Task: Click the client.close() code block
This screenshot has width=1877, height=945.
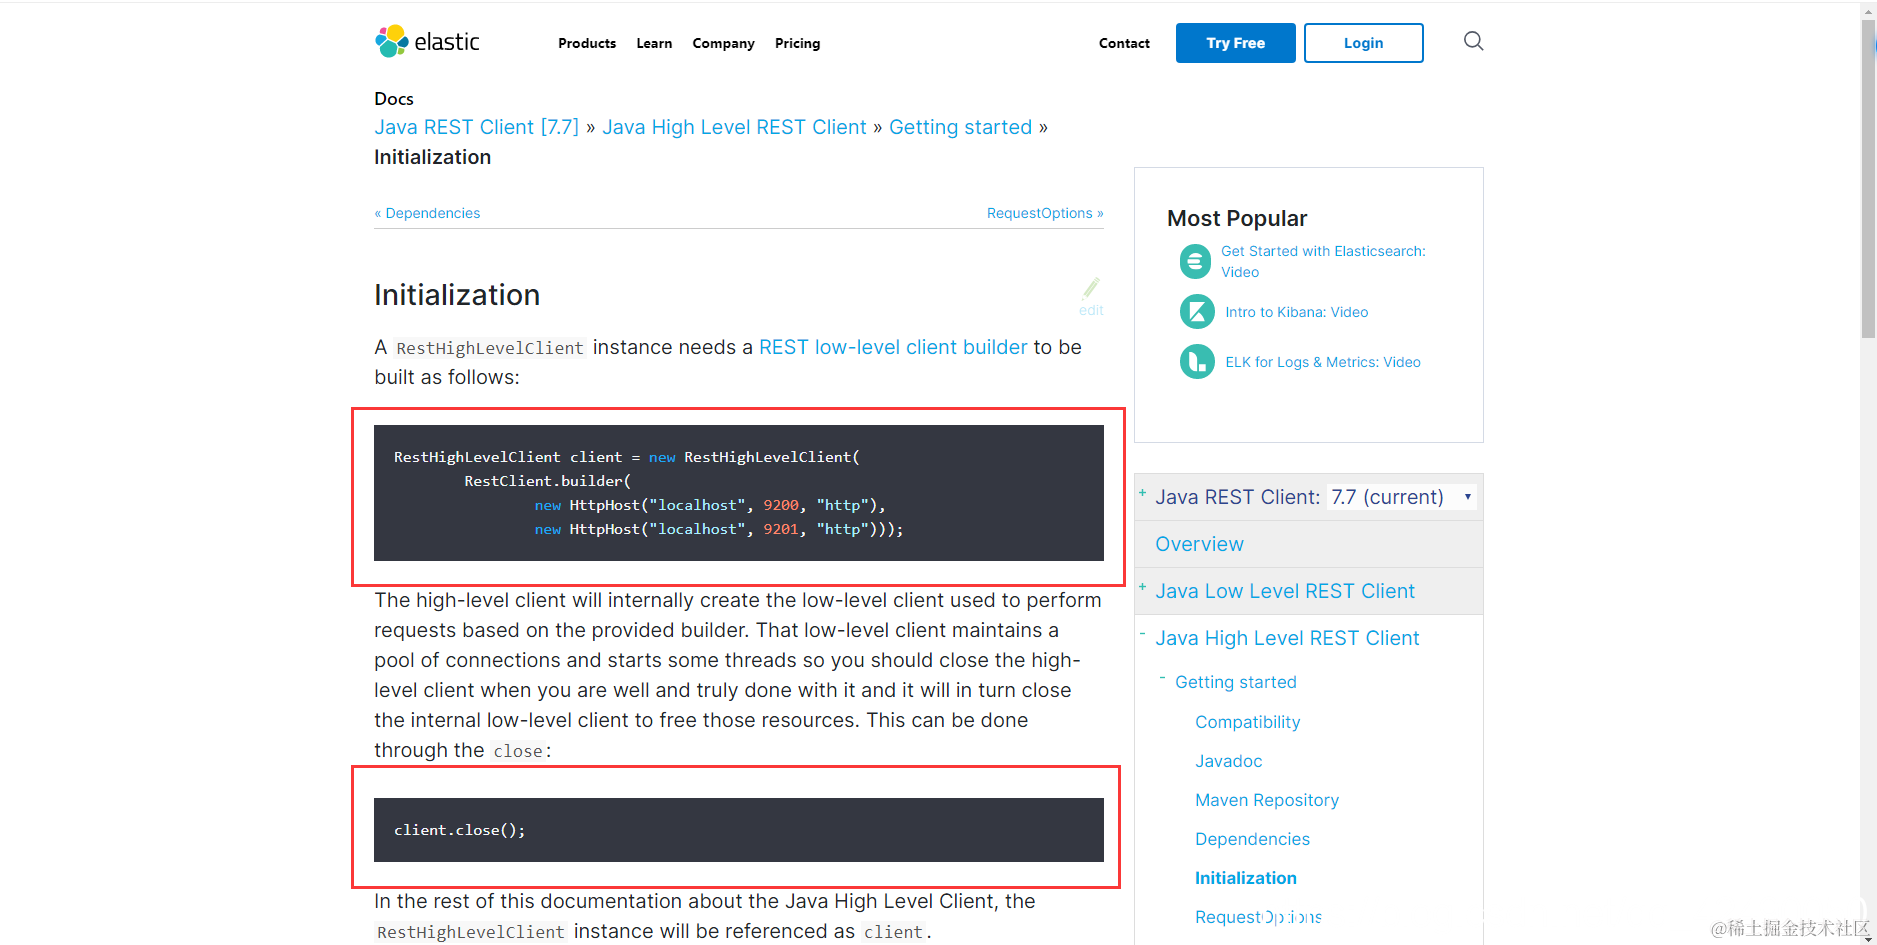Action: click(x=739, y=830)
